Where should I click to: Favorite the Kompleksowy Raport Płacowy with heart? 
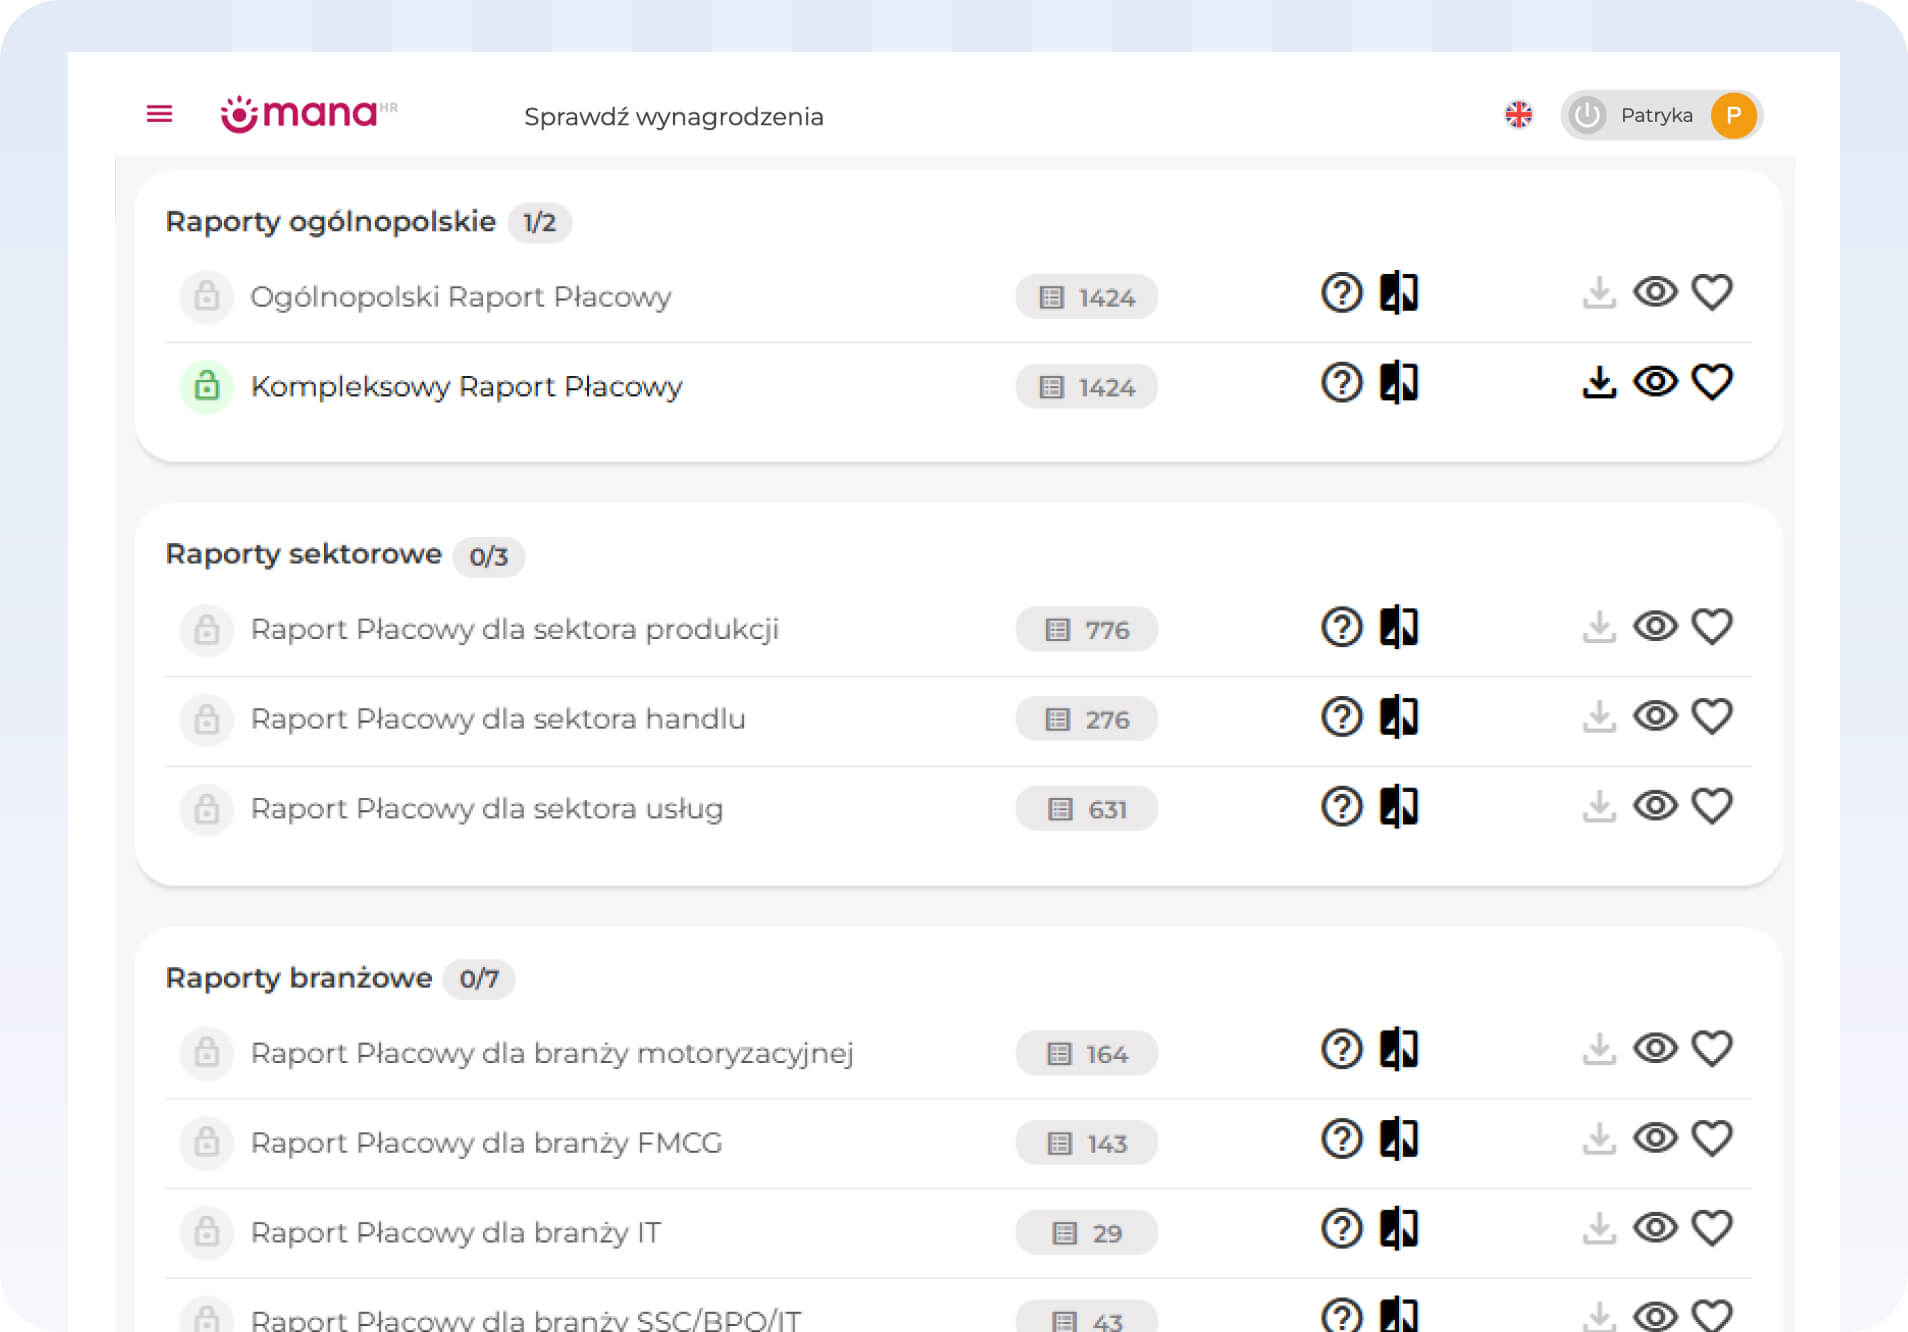[1711, 382]
